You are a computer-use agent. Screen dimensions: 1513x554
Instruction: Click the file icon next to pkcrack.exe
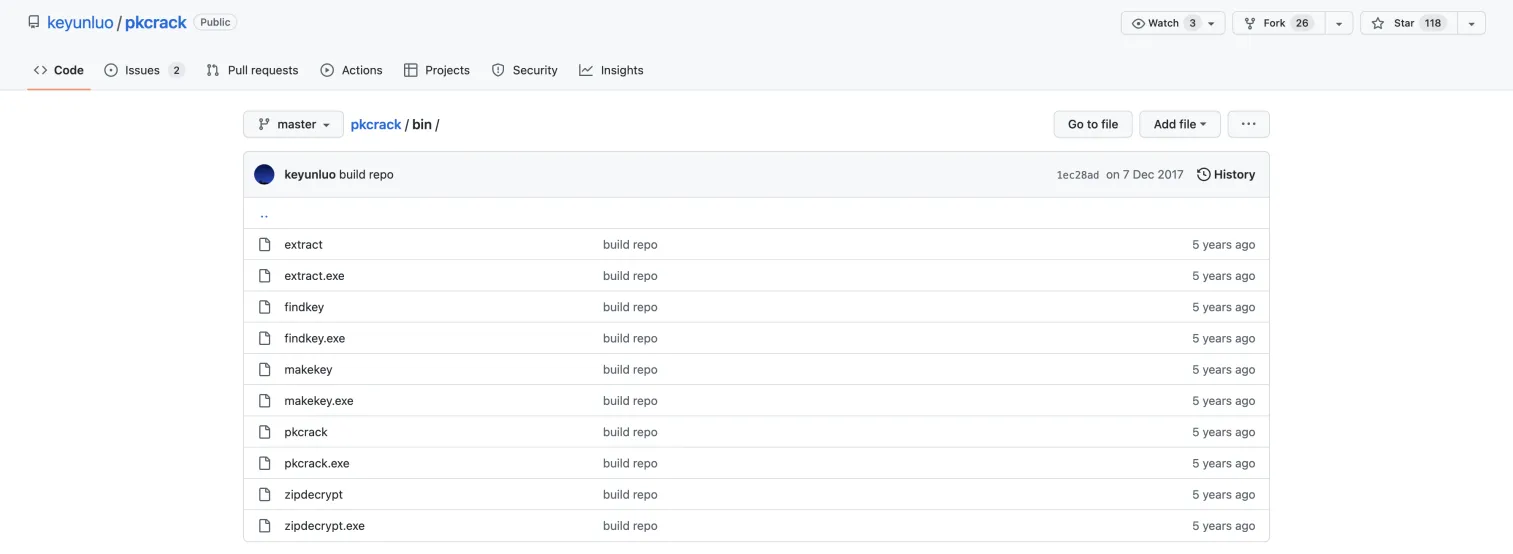point(264,463)
